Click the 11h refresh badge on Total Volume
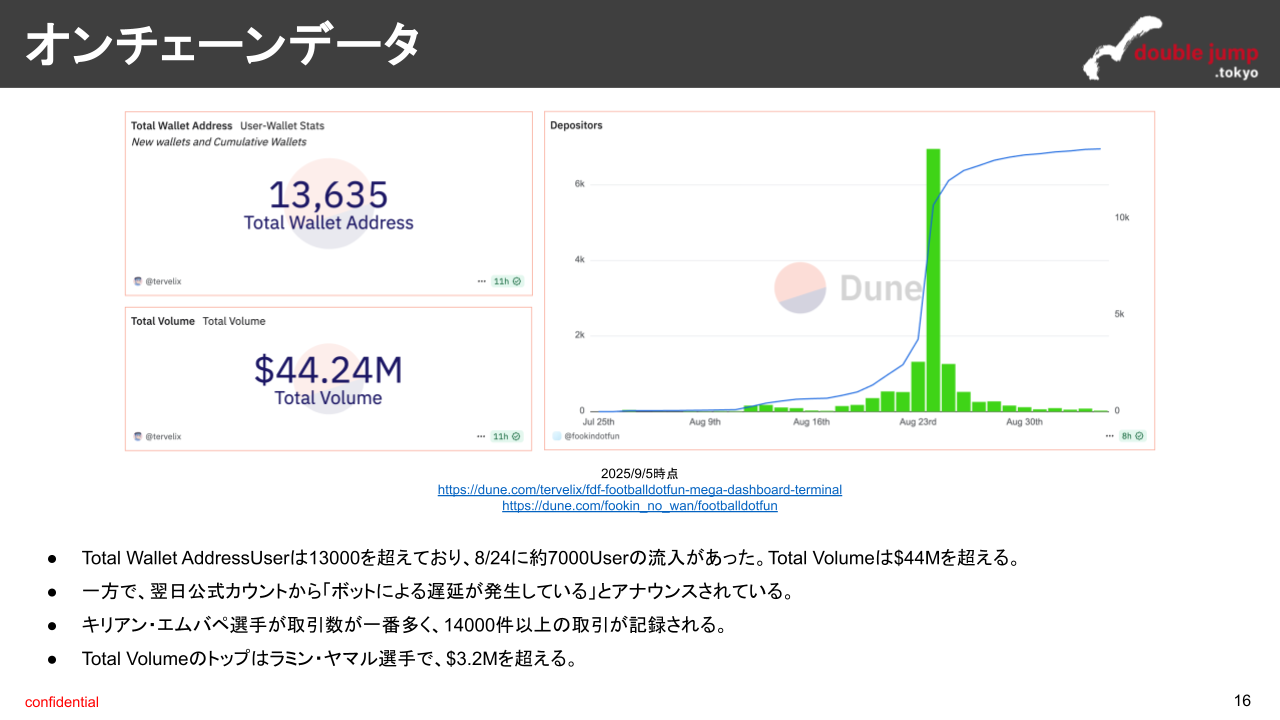Viewport: 1280px width, 720px height. pos(507,437)
